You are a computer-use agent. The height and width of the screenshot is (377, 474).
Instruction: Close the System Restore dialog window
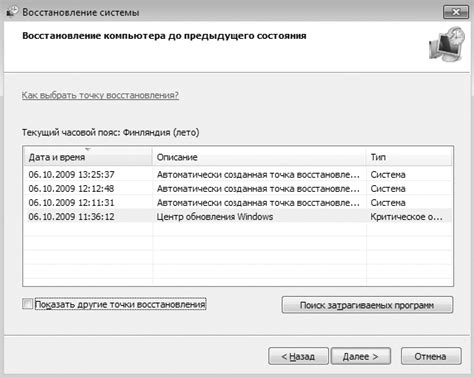(x=455, y=12)
